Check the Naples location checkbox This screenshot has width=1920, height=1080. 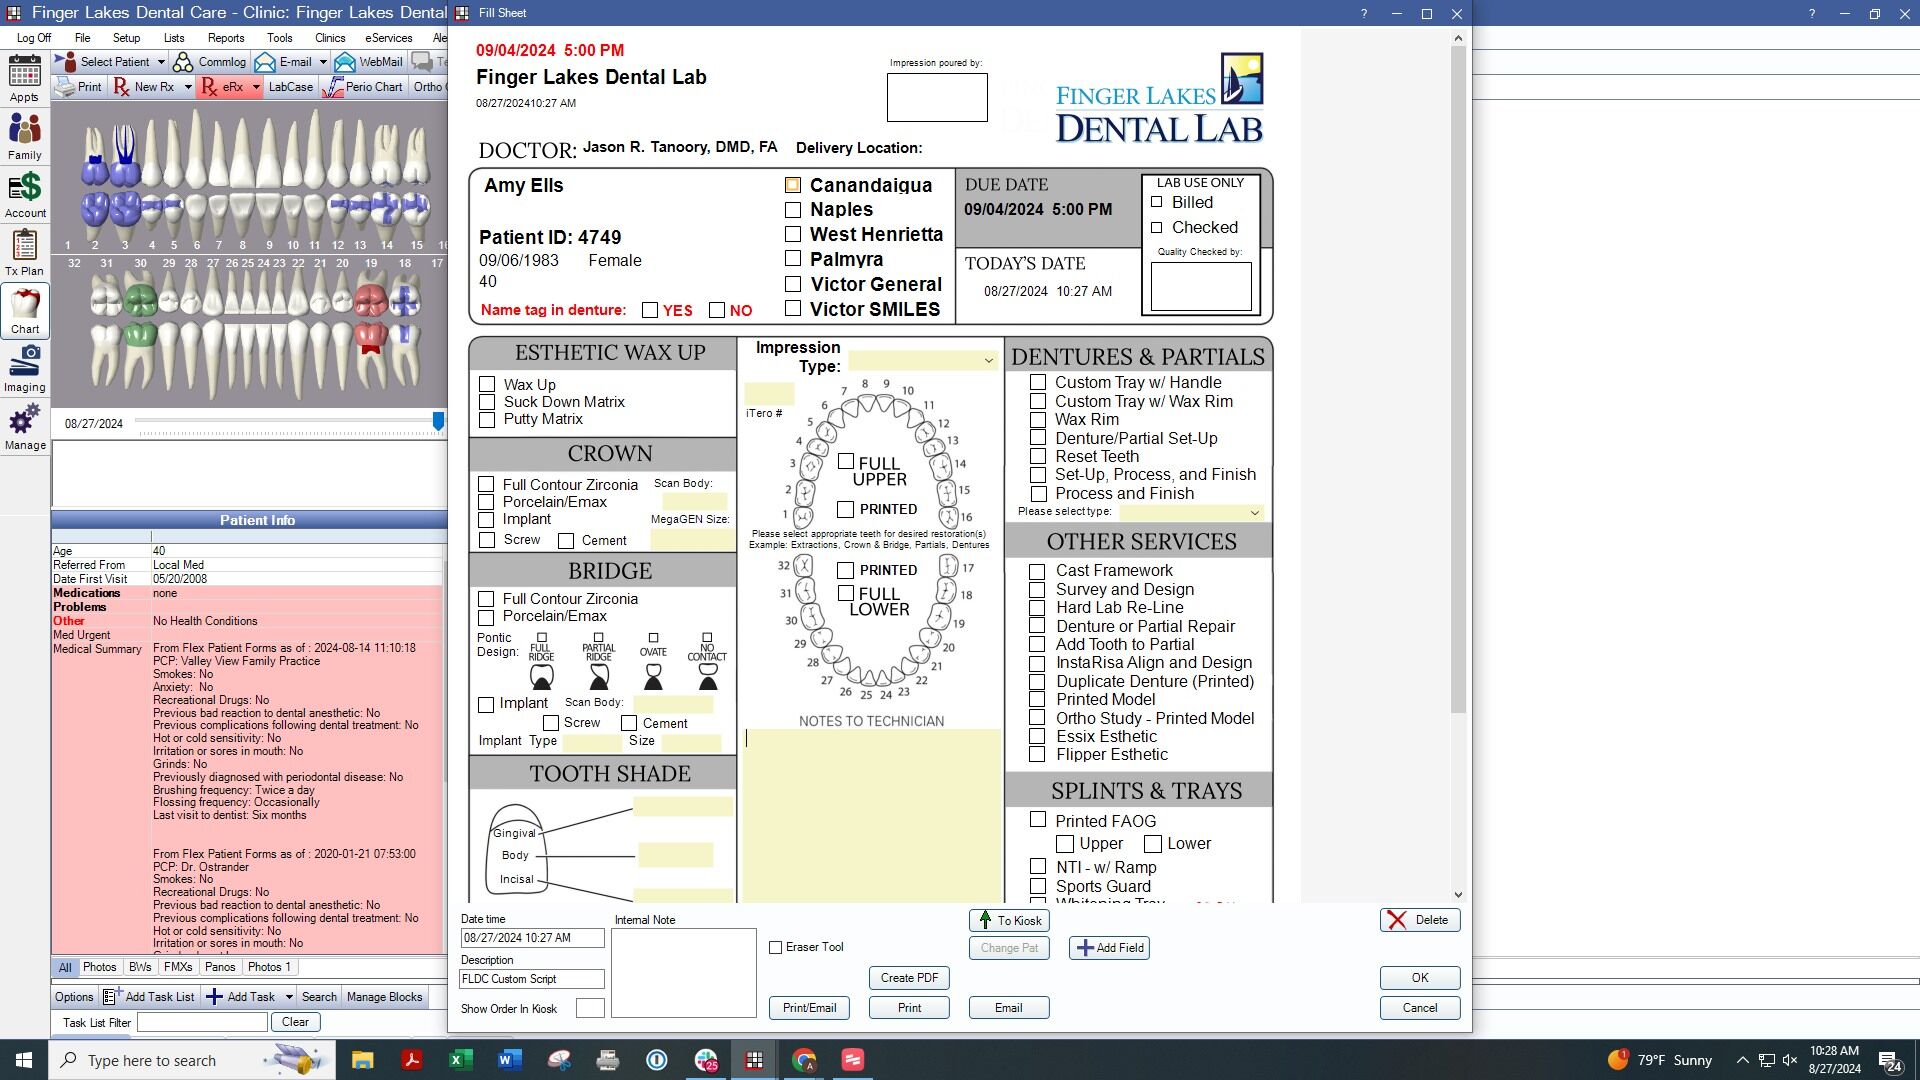[793, 210]
